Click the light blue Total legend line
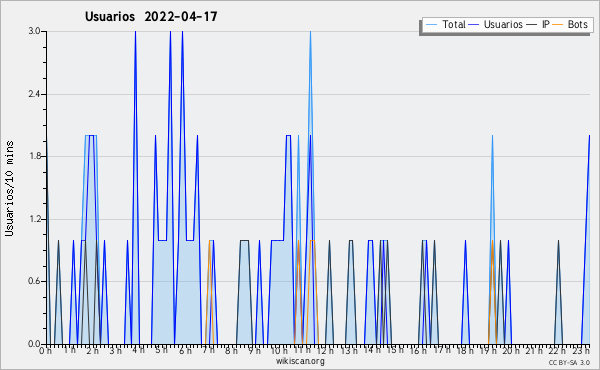The width and height of the screenshot is (600, 370). coord(431,25)
